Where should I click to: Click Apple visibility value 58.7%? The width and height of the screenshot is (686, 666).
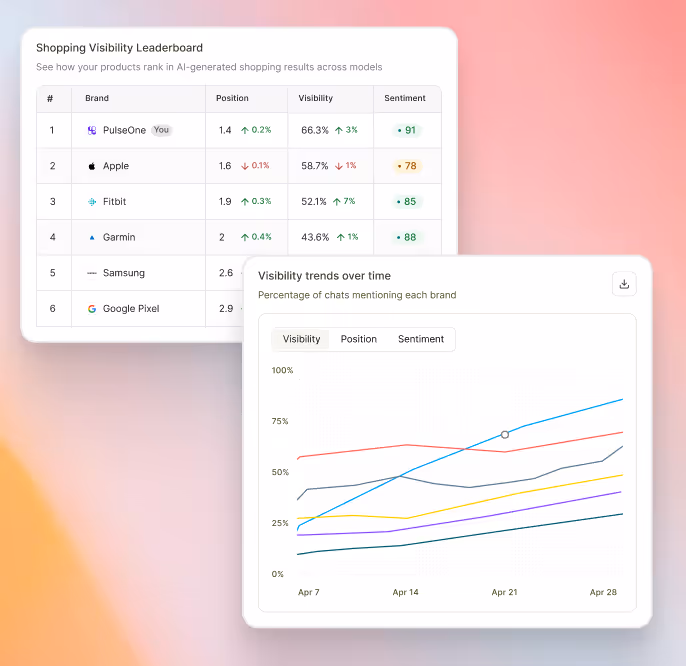[315, 166]
